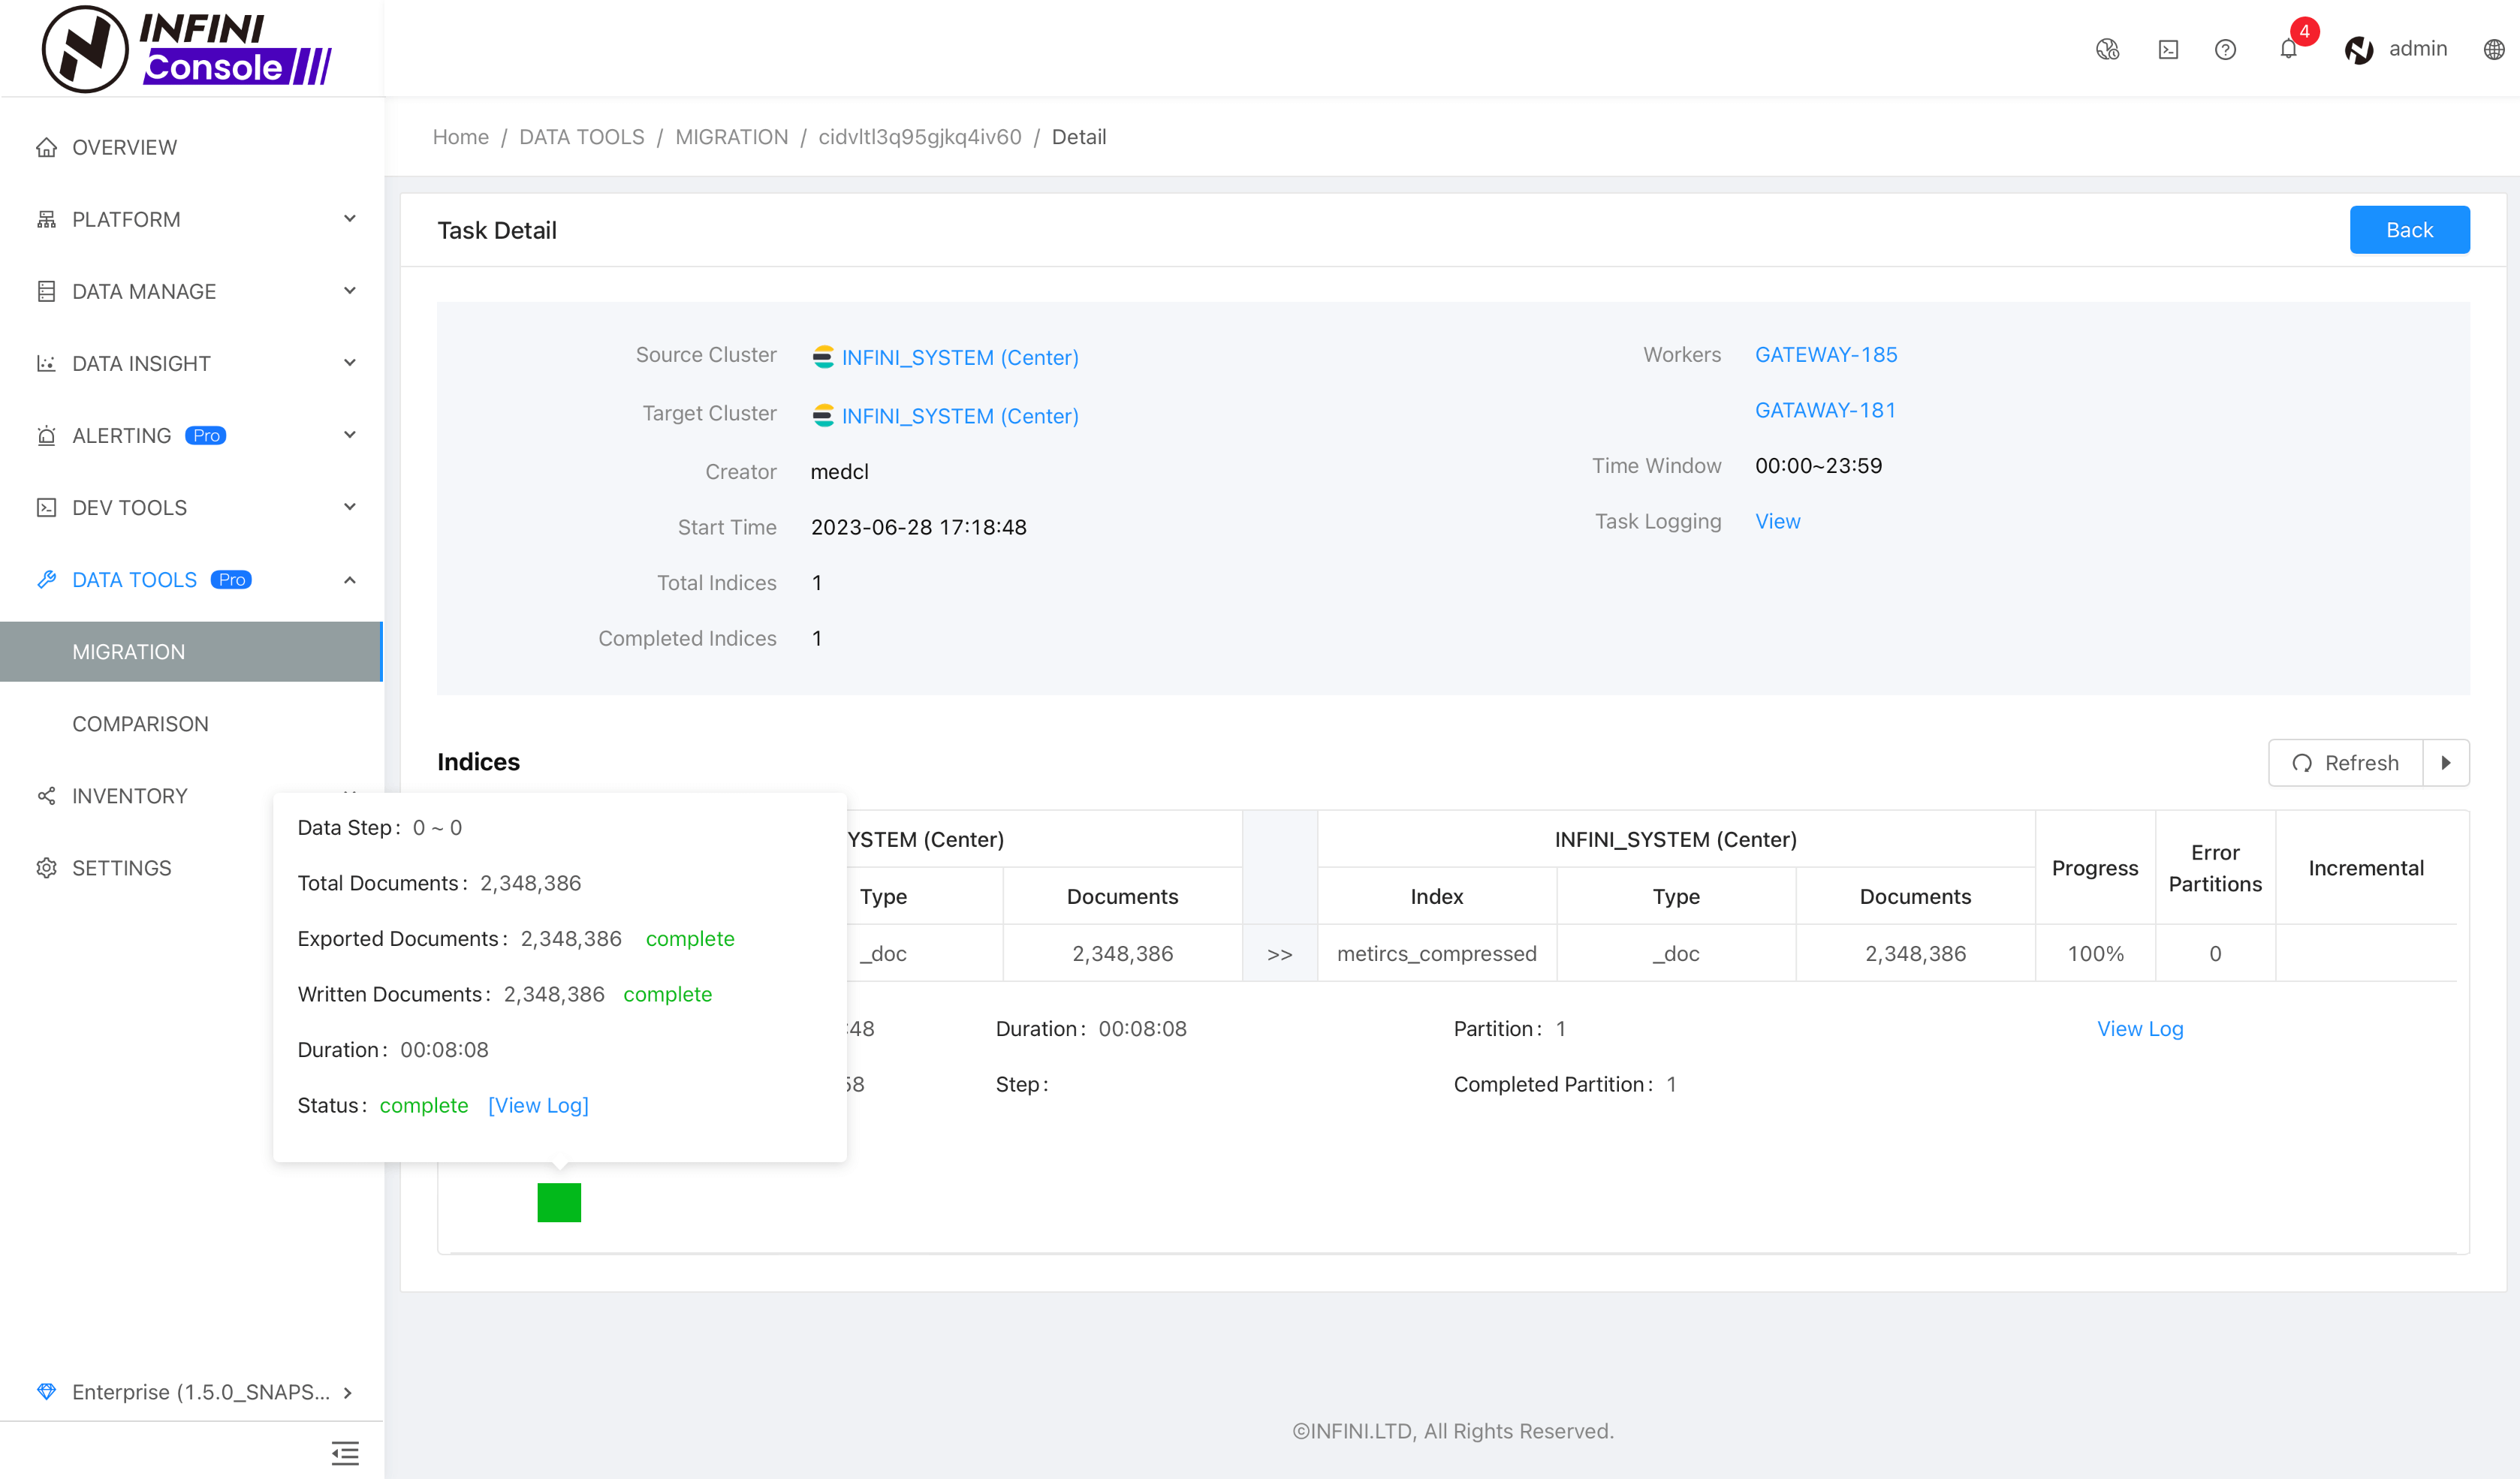The image size is (2520, 1479).
Task: Click the COMPARISON menu item in sidebar
Action: pos(139,724)
